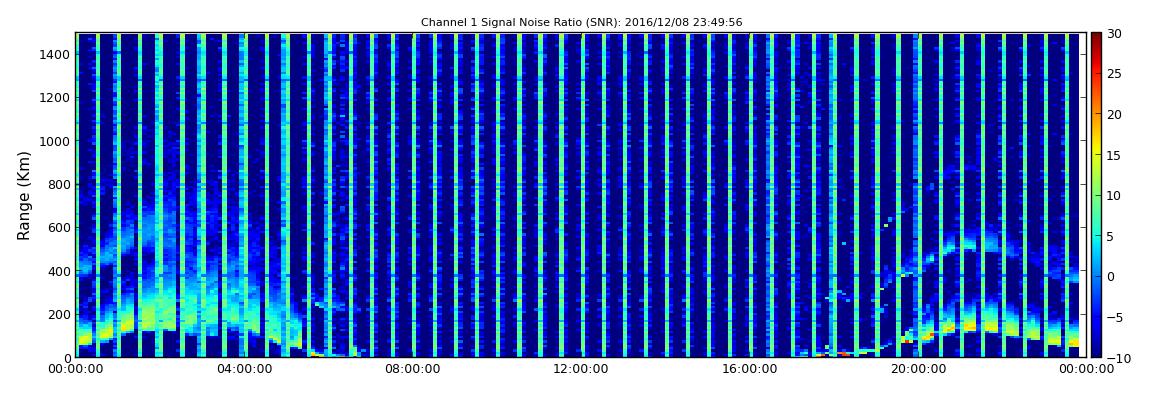
Task: Click the colorbar value 15
Action: click(1114, 155)
